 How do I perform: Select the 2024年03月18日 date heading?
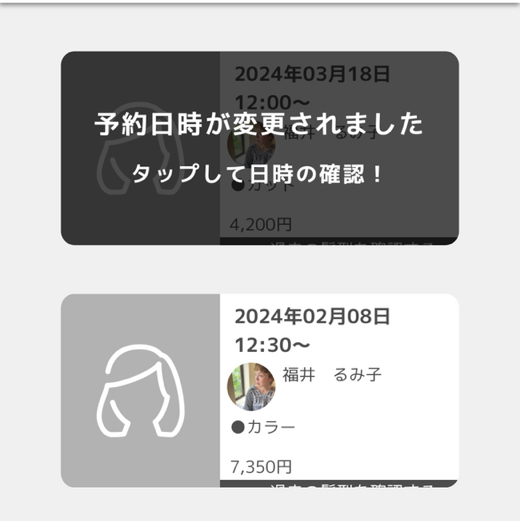point(312,74)
